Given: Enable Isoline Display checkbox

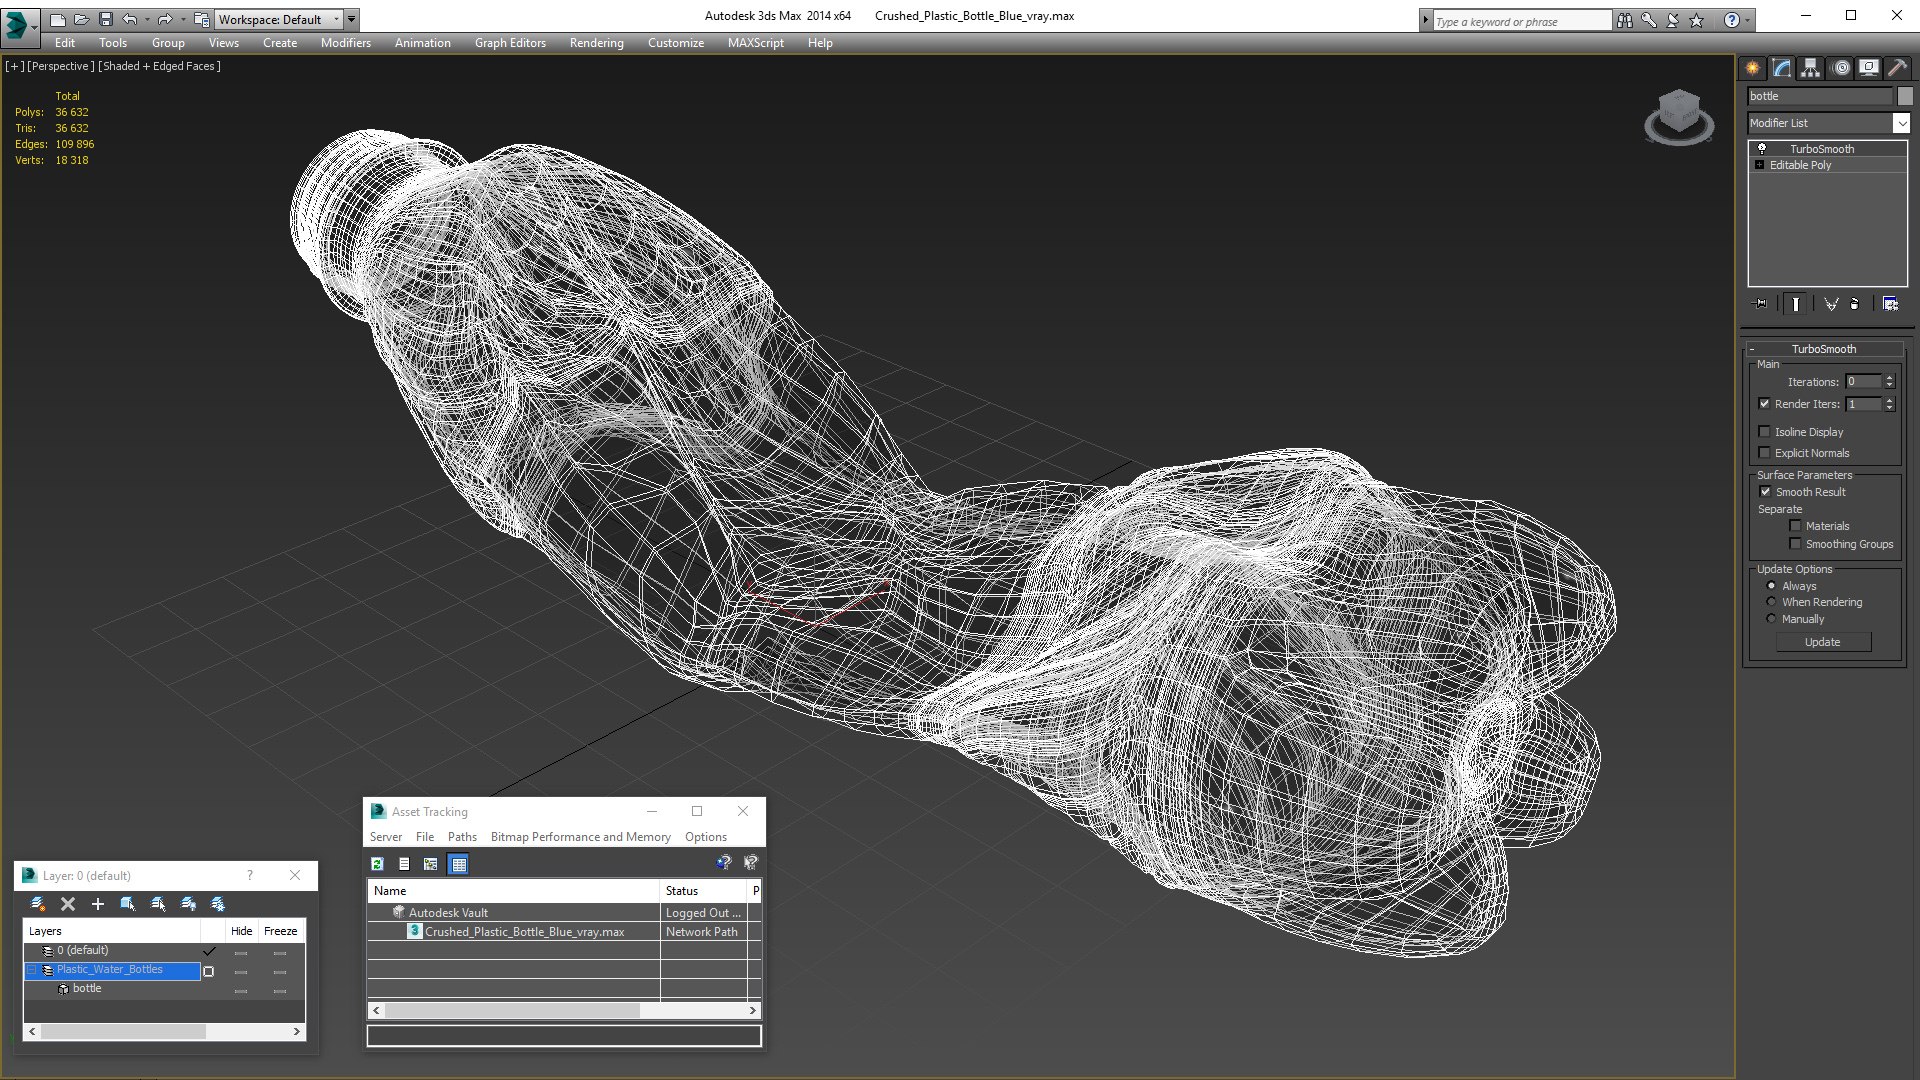Looking at the screenshot, I should pyautogui.click(x=1765, y=432).
